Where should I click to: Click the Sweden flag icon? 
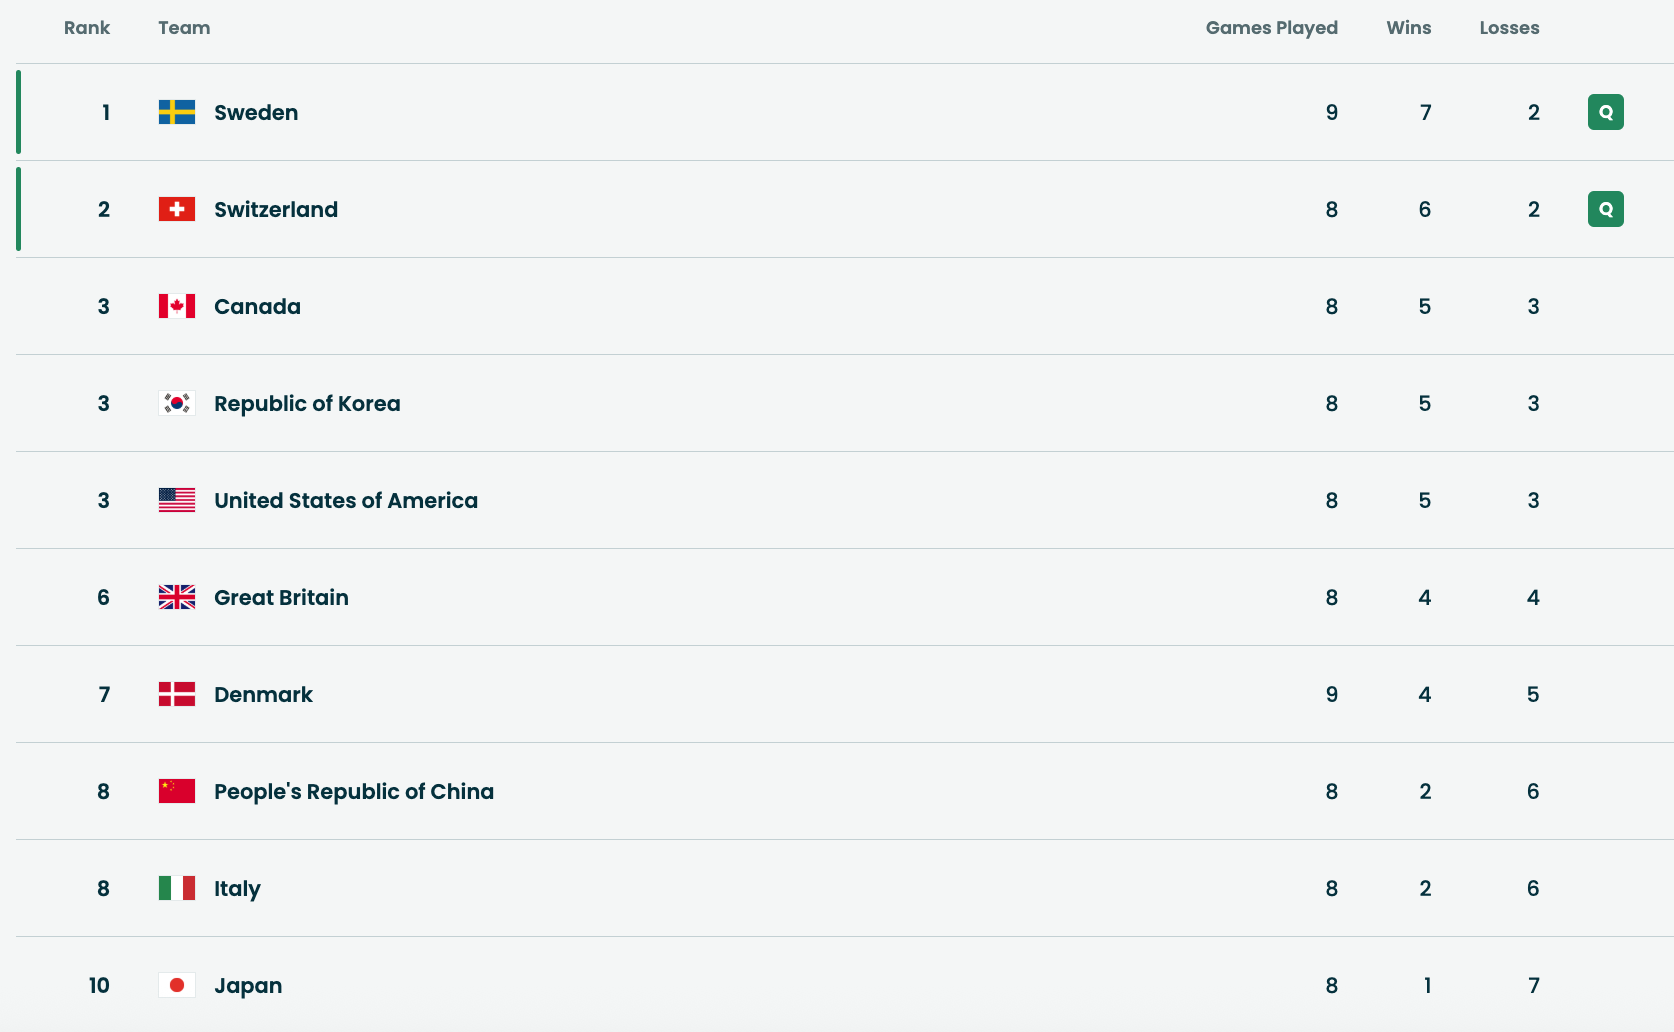[x=177, y=112]
